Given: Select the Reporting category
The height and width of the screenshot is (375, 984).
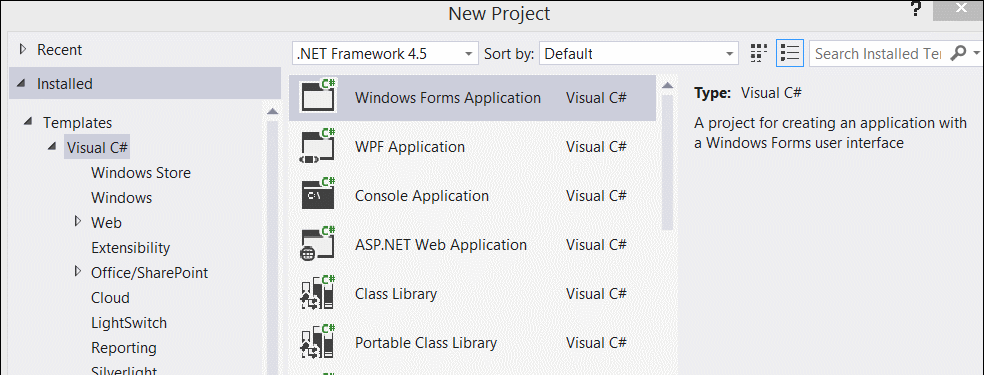Looking at the screenshot, I should click(x=124, y=348).
